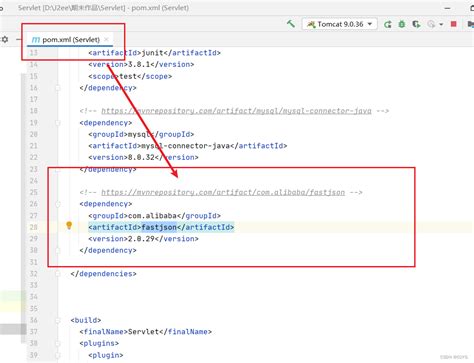Hide the side panel with the minus icon
The height and width of the screenshot is (363, 474).
[18, 39]
